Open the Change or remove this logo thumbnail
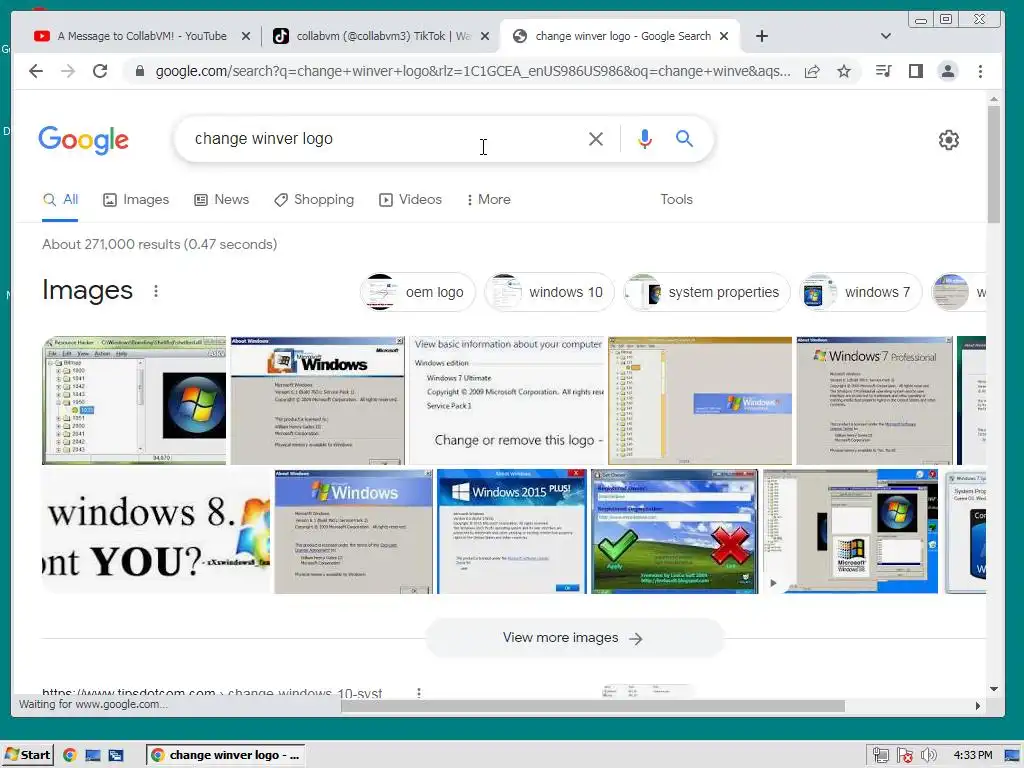This screenshot has height=768, width=1024. [x=507, y=400]
